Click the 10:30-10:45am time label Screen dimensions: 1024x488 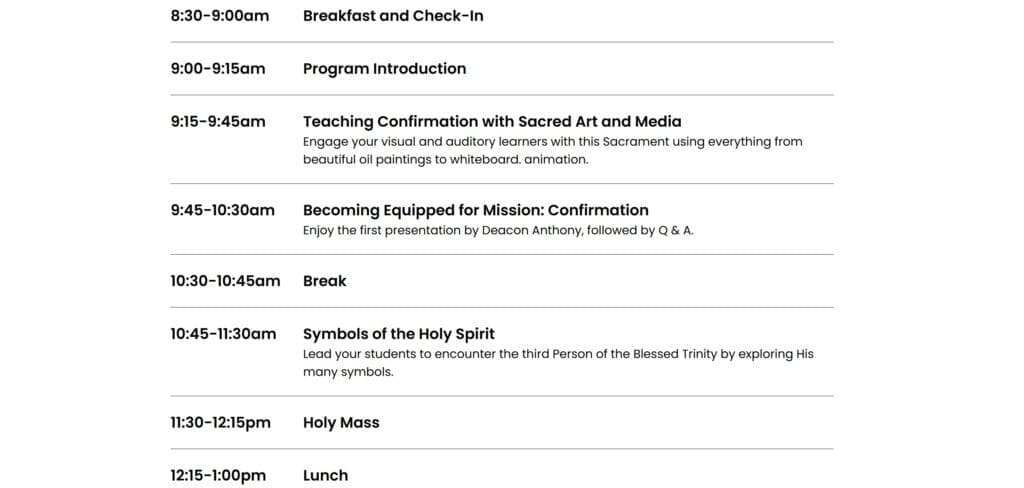[x=225, y=281]
